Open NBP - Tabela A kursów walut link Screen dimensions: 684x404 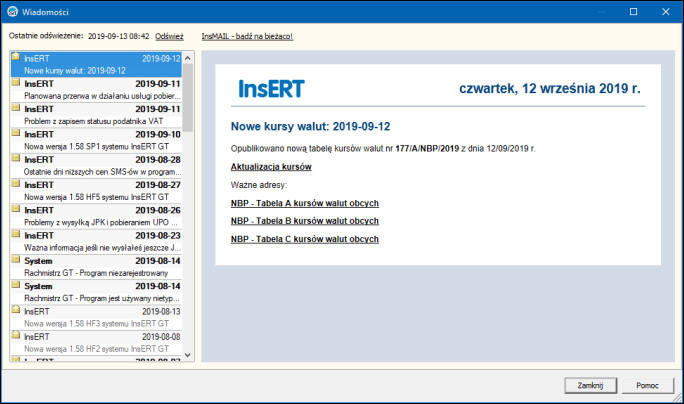pyautogui.click(x=304, y=203)
